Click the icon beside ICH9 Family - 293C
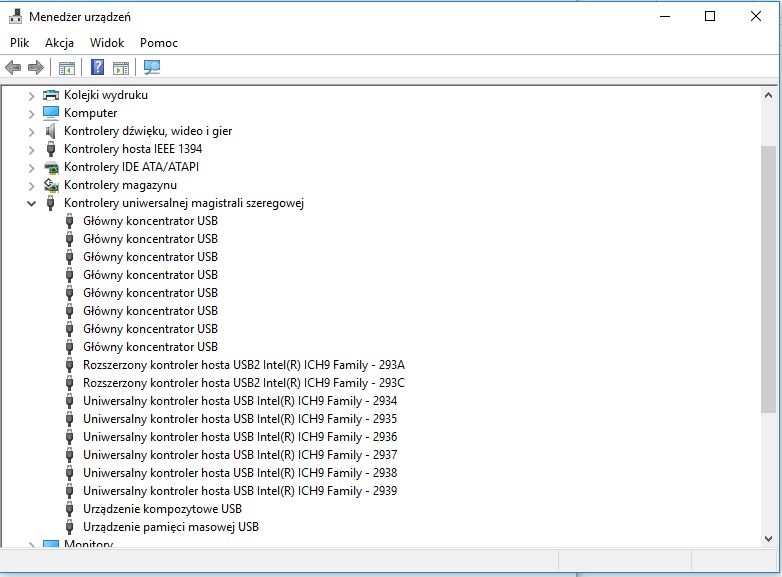Image resolution: width=782 pixels, height=577 pixels. click(69, 383)
